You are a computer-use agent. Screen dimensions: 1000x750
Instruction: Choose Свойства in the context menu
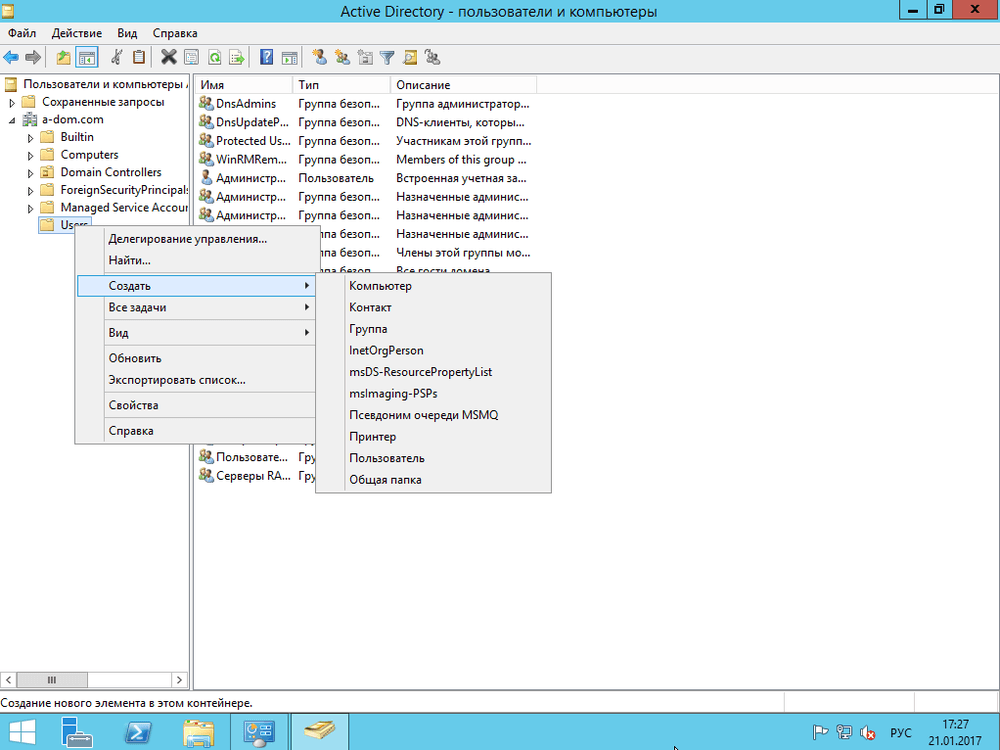point(196,406)
